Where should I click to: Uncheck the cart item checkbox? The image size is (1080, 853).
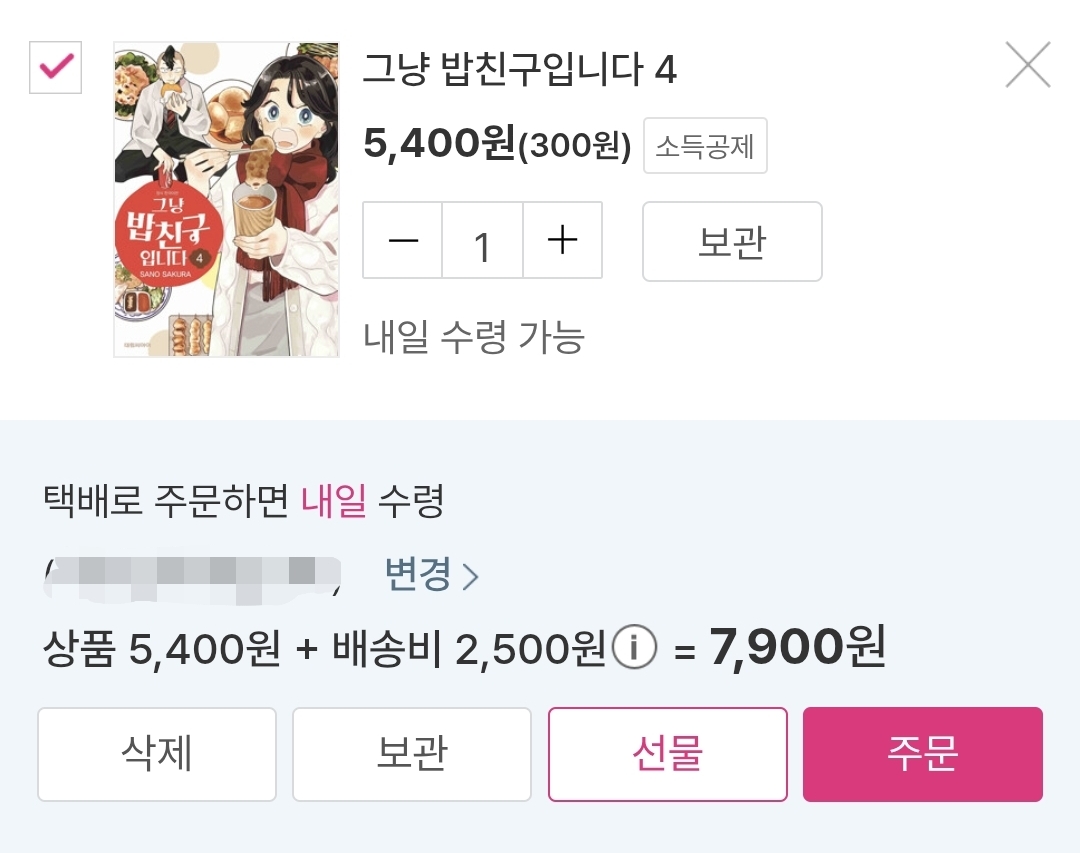tap(55, 68)
